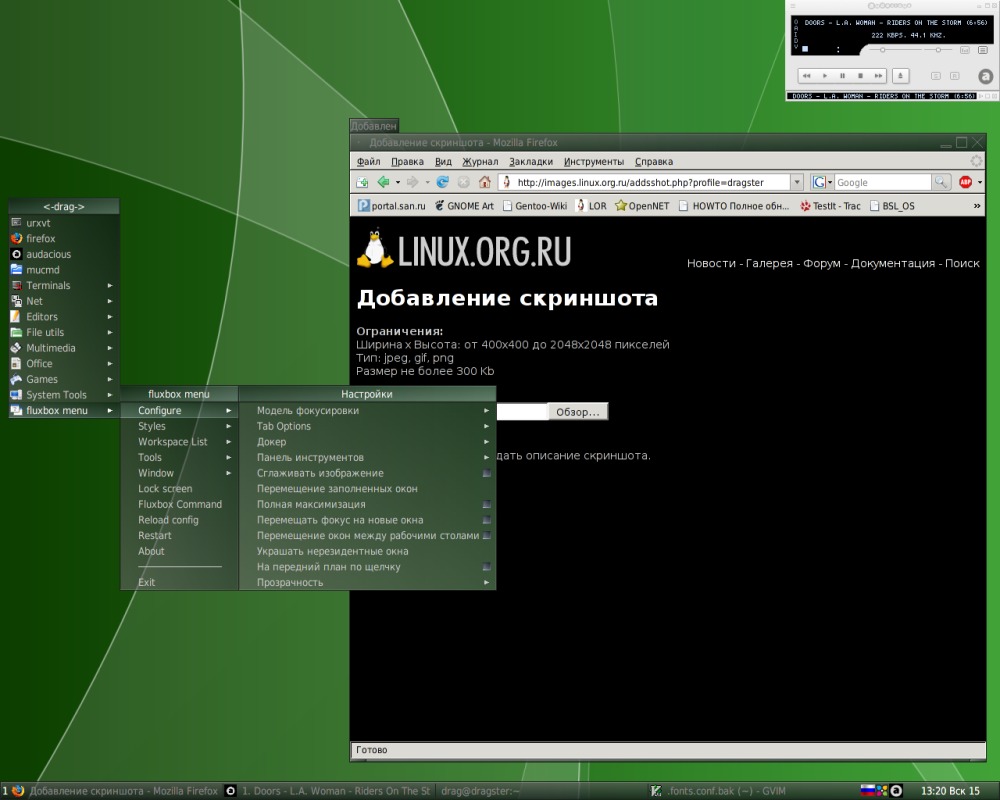The height and width of the screenshot is (800, 1000).
Task: Launch firefox from the drag menu
Action: tap(64, 239)
